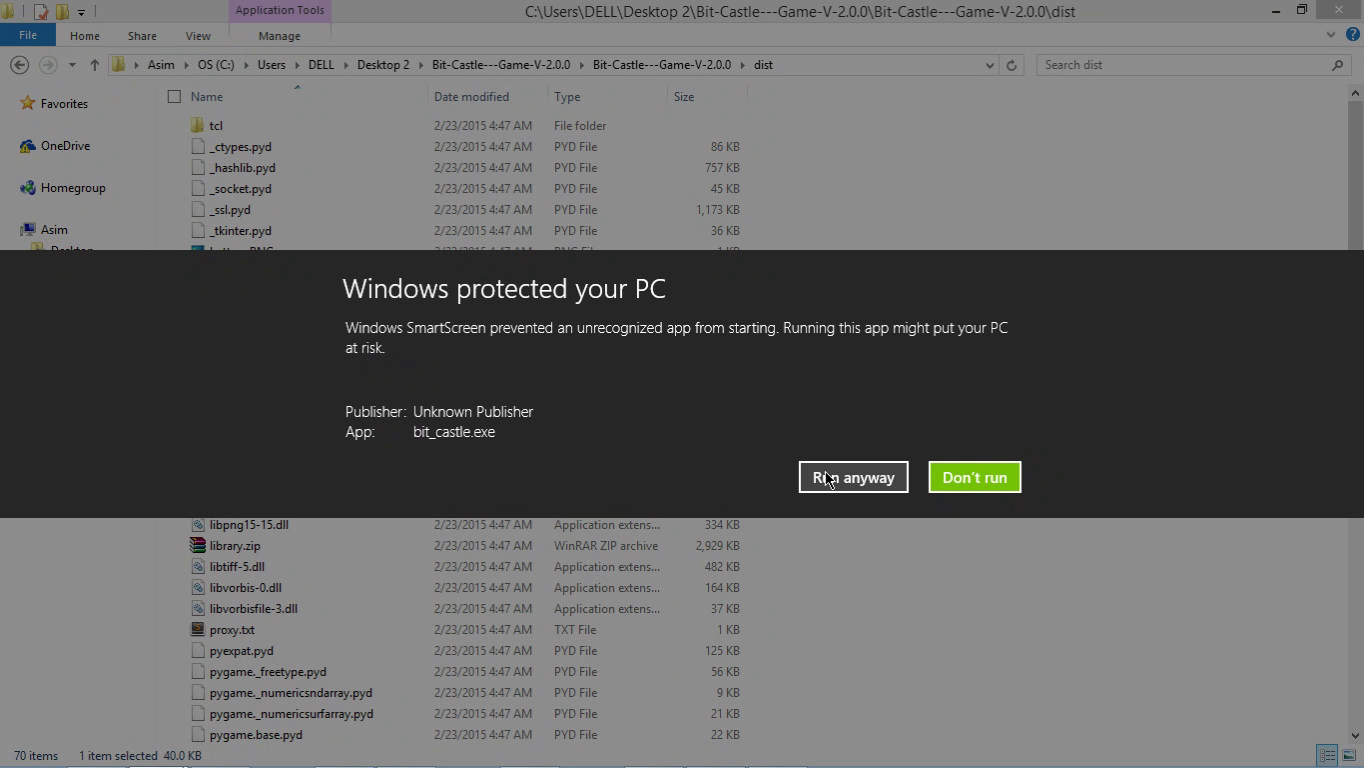Sort by Date modified column header

[471, 97]
